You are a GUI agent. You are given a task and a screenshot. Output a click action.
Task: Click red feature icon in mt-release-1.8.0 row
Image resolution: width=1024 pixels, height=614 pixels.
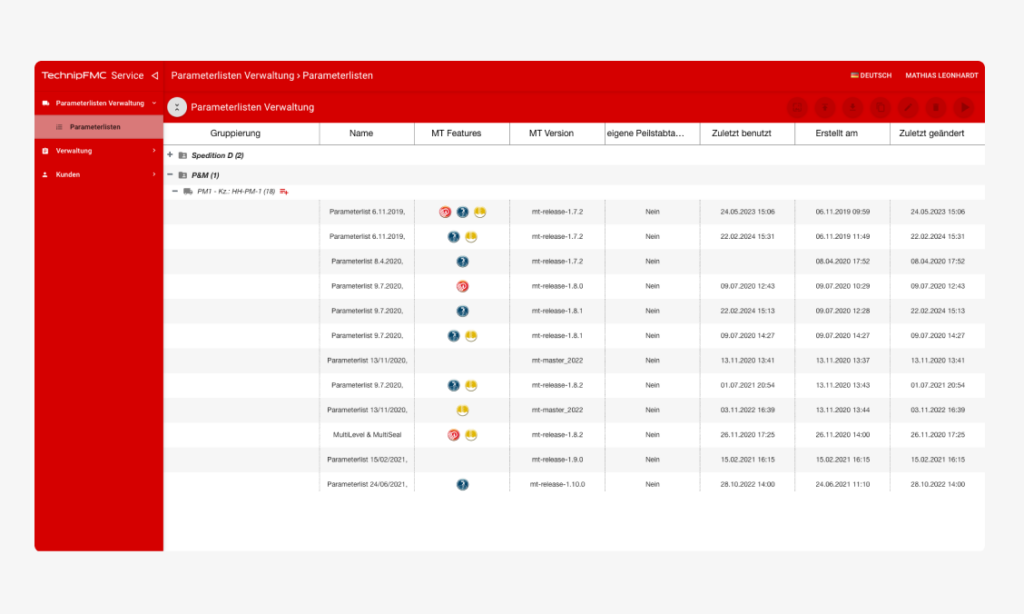462,286
